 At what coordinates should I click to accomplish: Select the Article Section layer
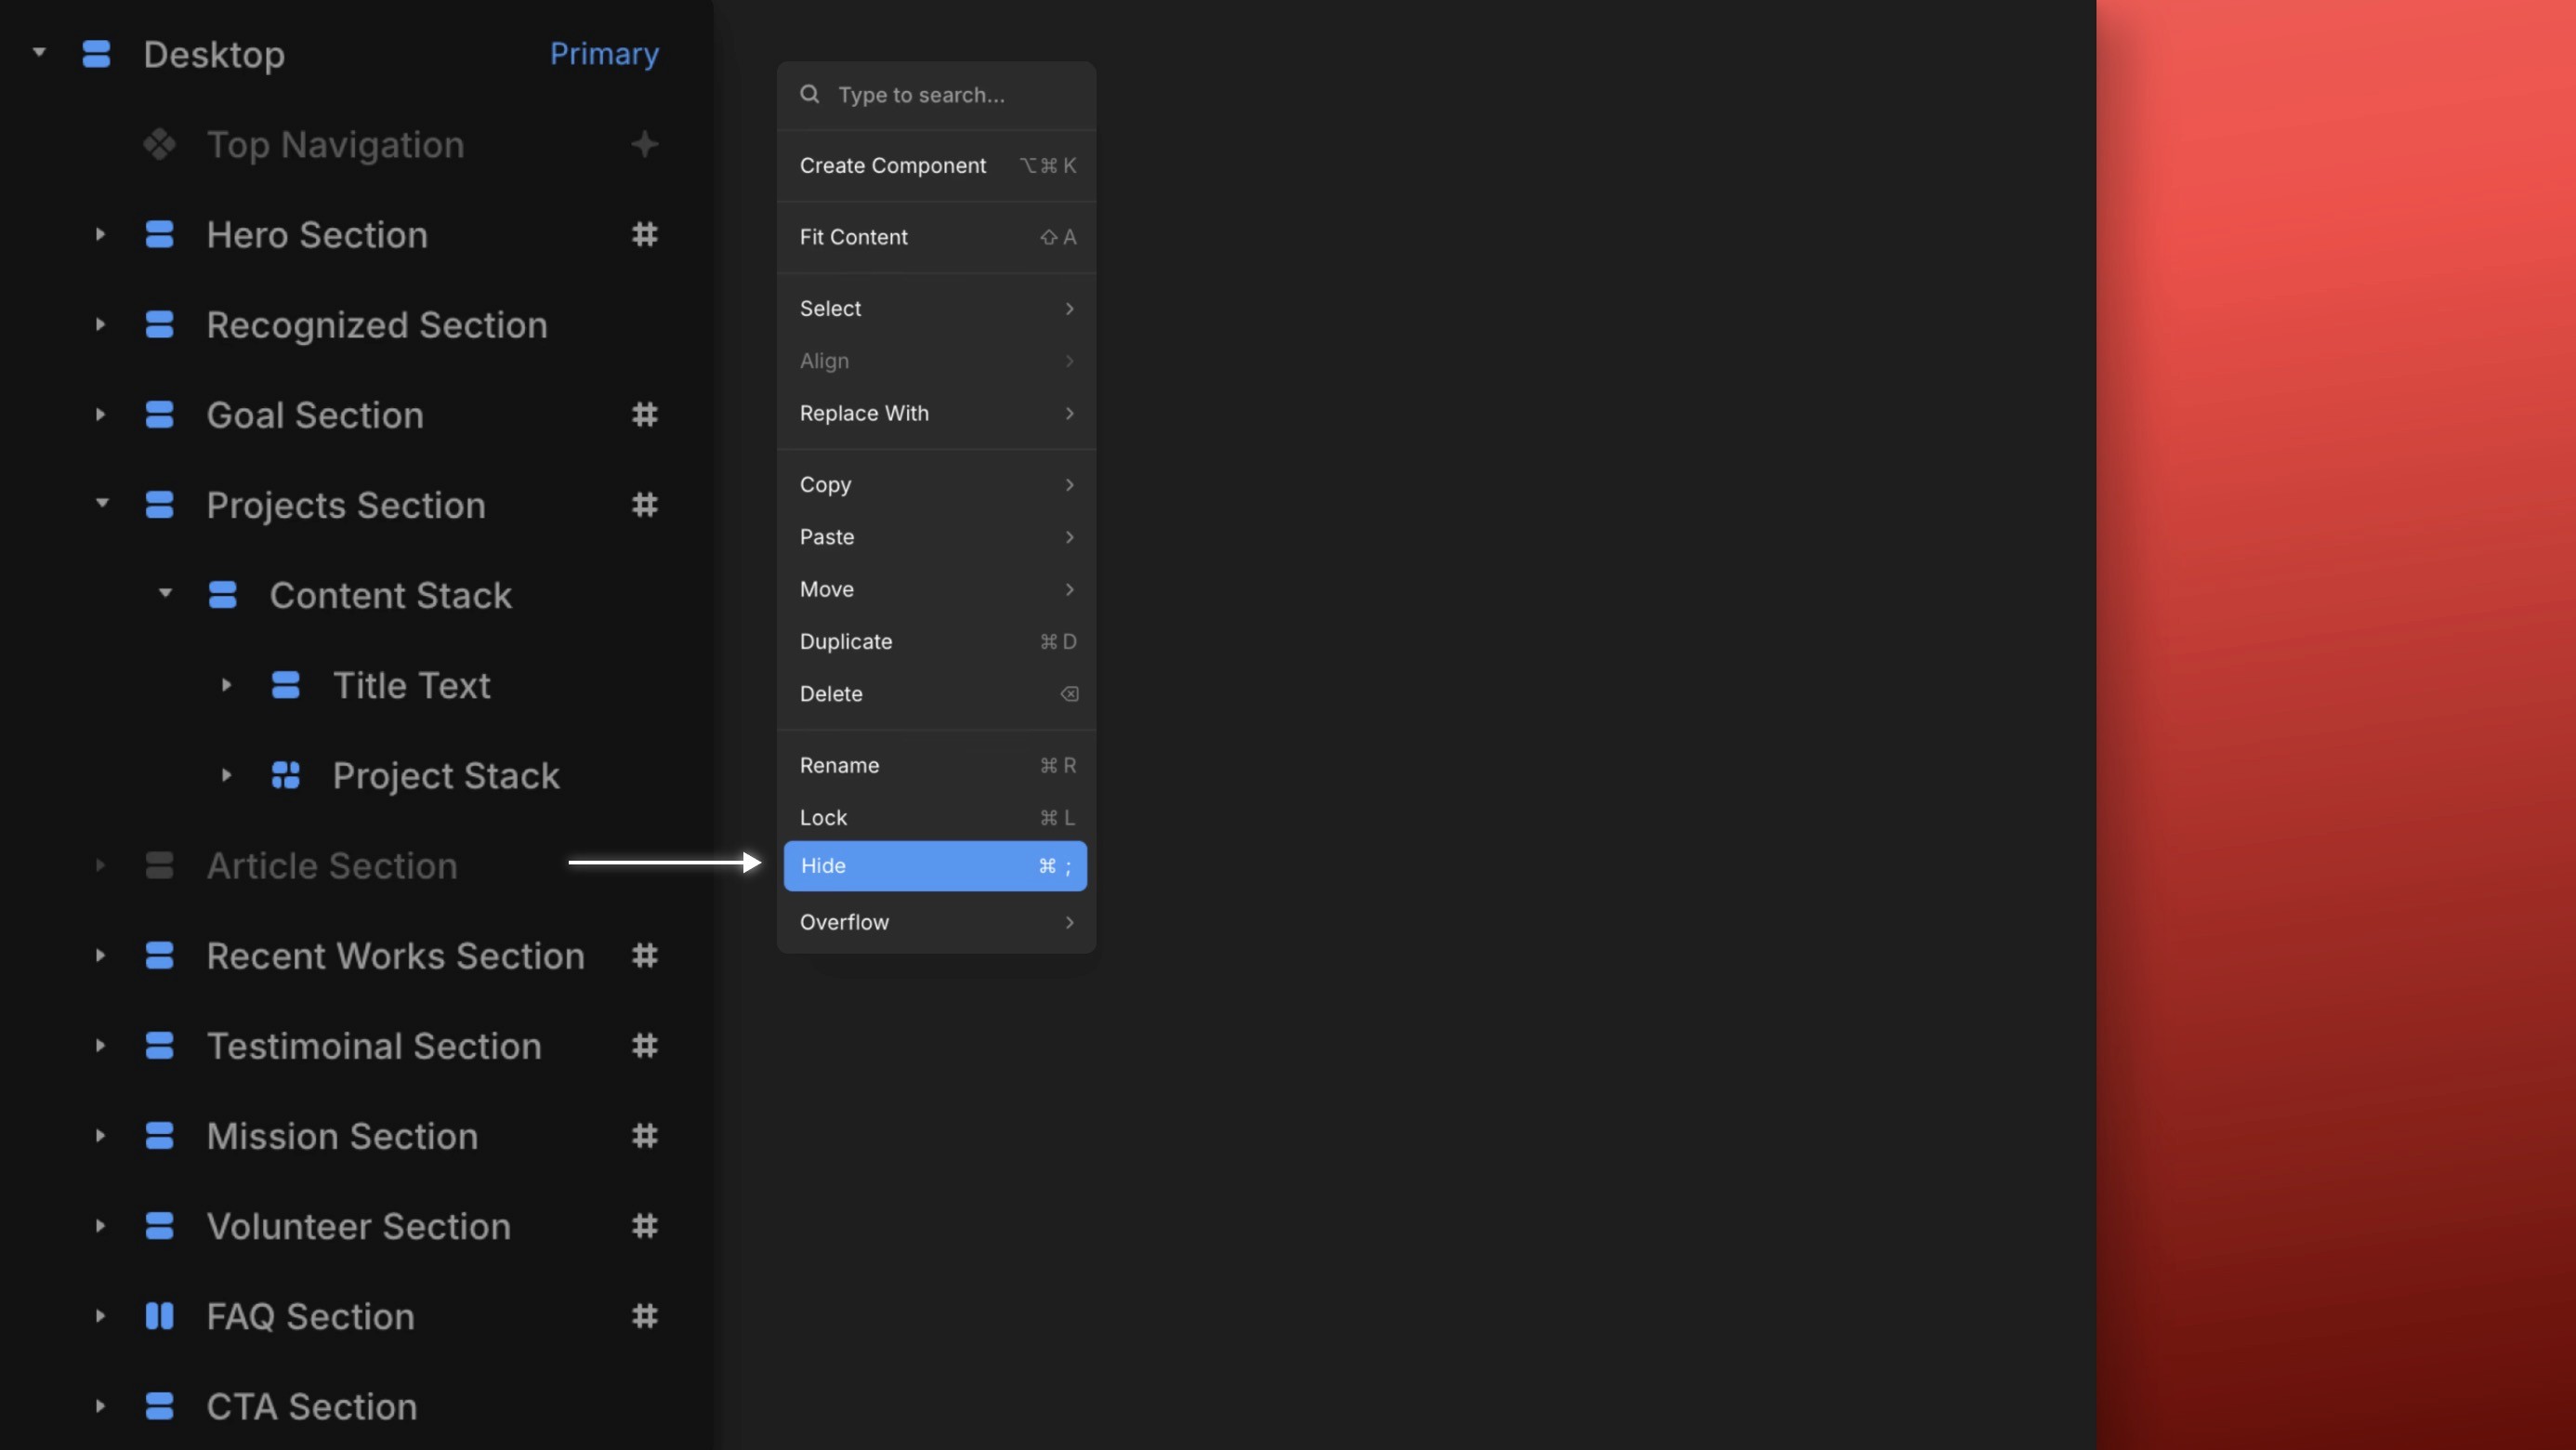click(x=331, y=866)
